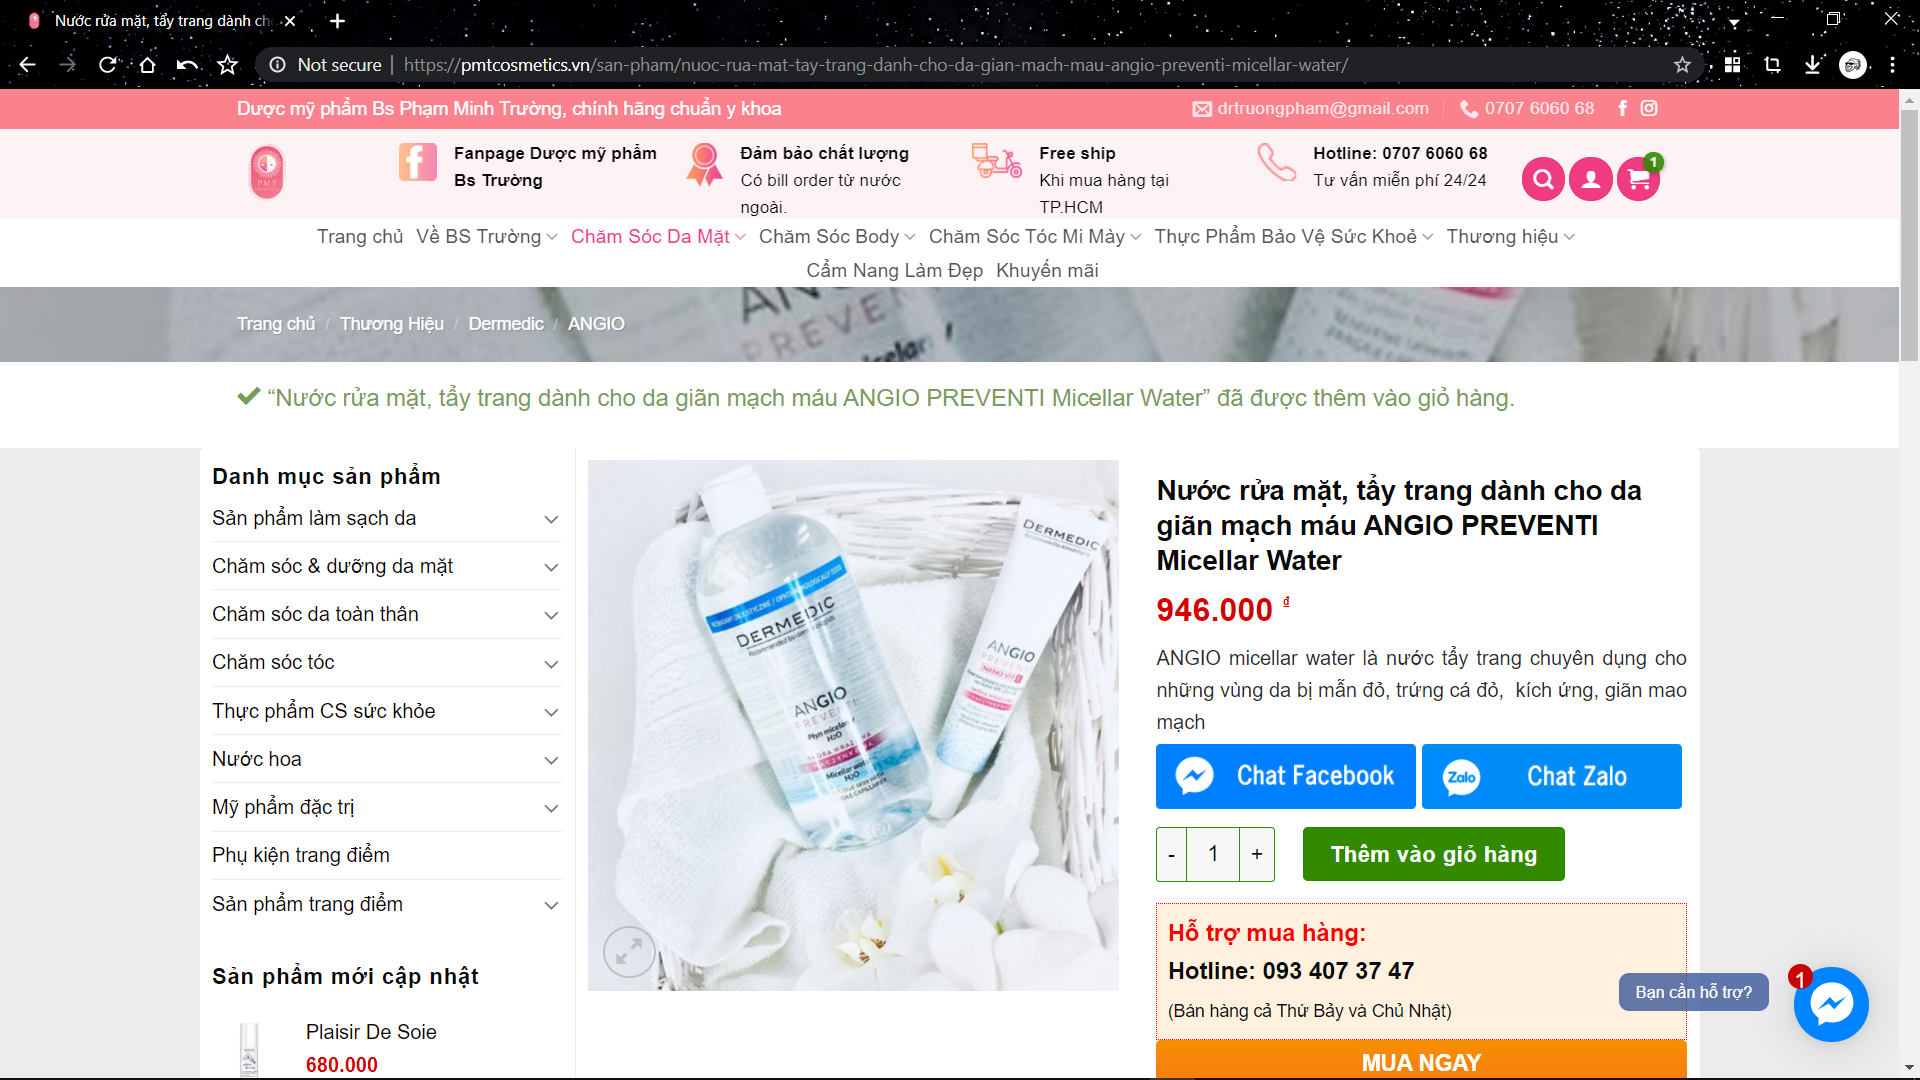Click the pink search magnifier icon
Viewport: 1920px width, 1080px height.
click(1543, 179)
